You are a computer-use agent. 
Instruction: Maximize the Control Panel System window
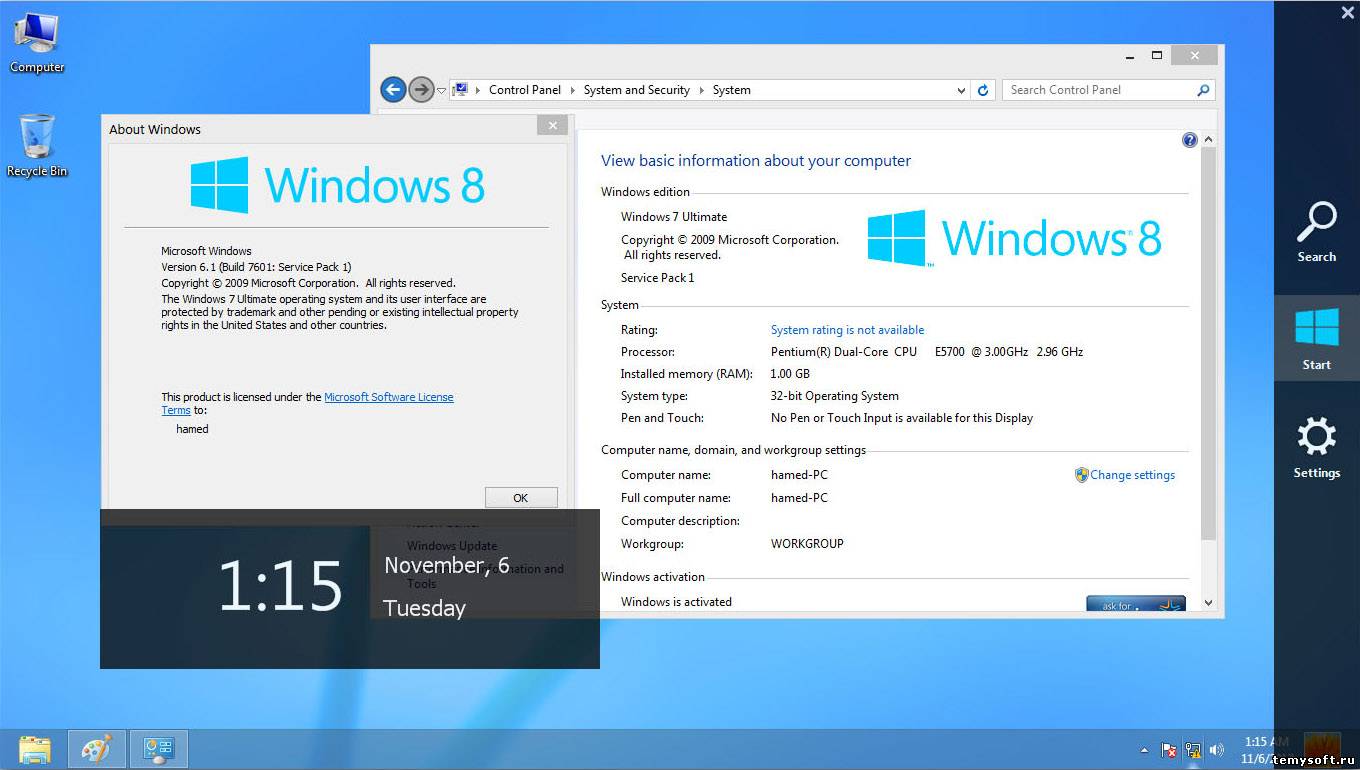pyautogui.click(x=1157, y=56)
